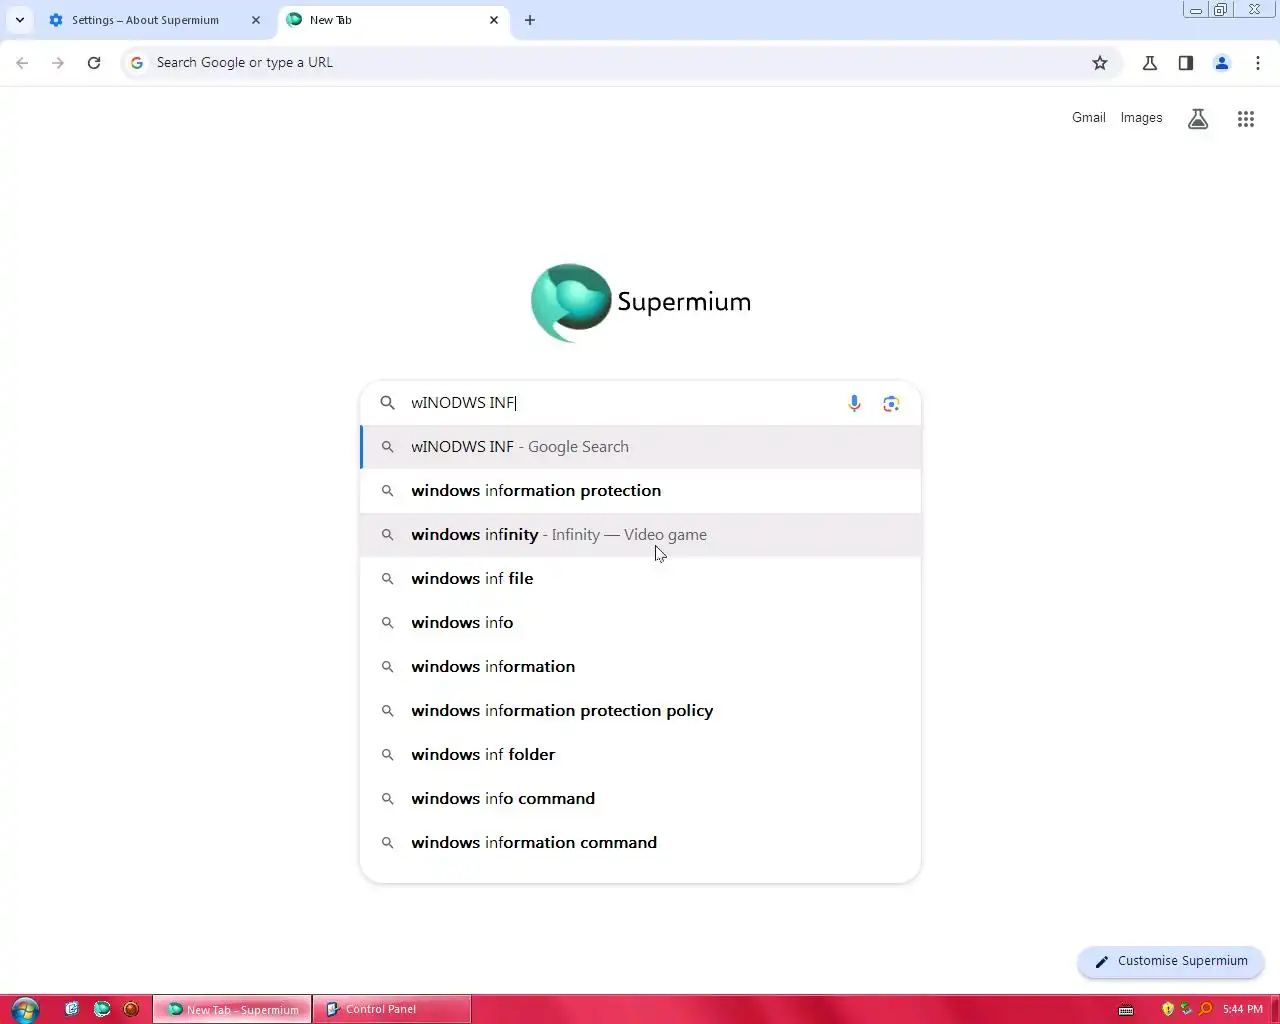The width and height of the screenshot is (1280, 1024).
Task: Open Google apps grid launcher
Action: 1245,119
